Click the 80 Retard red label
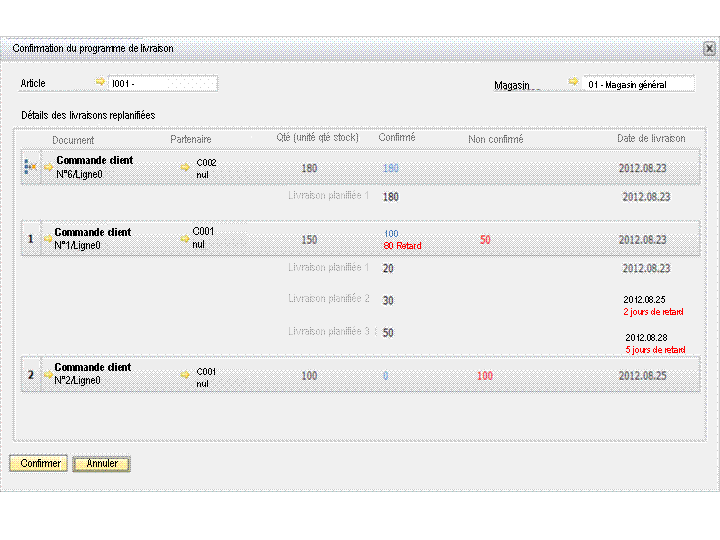Screen dimensions: 720x540 coord(402,246)
